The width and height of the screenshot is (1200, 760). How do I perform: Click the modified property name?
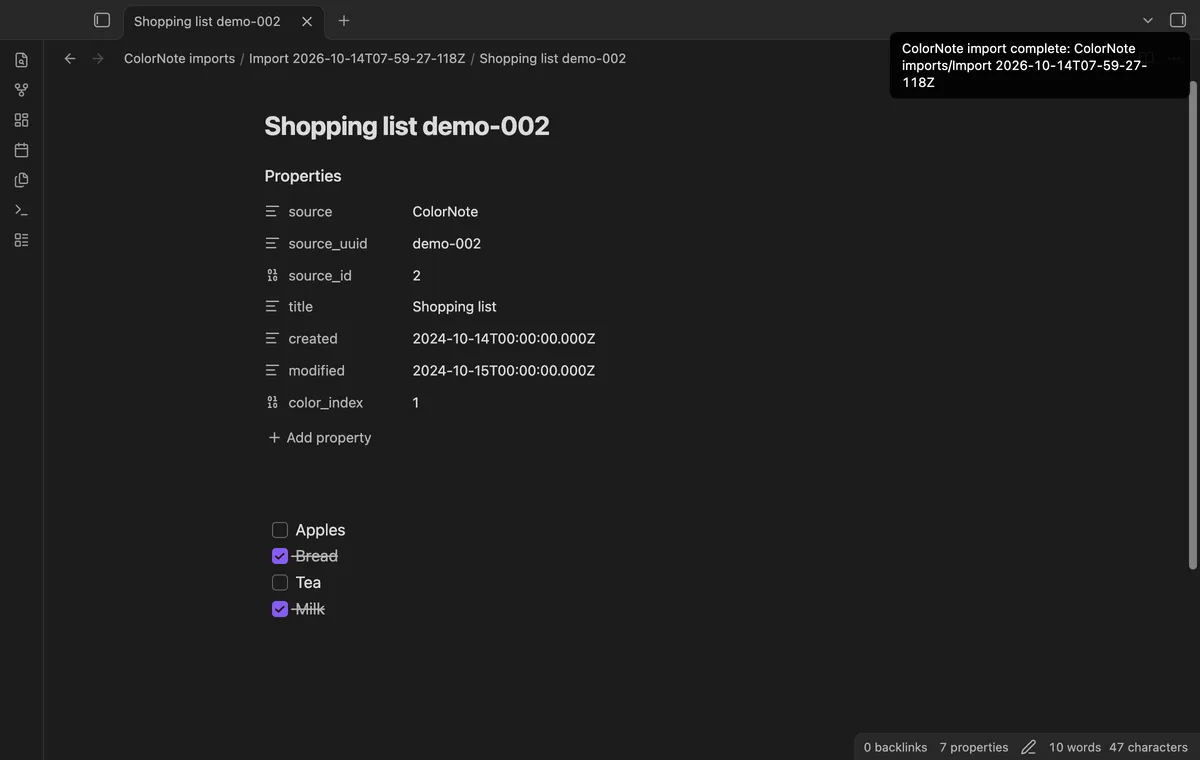click(316, 371)
